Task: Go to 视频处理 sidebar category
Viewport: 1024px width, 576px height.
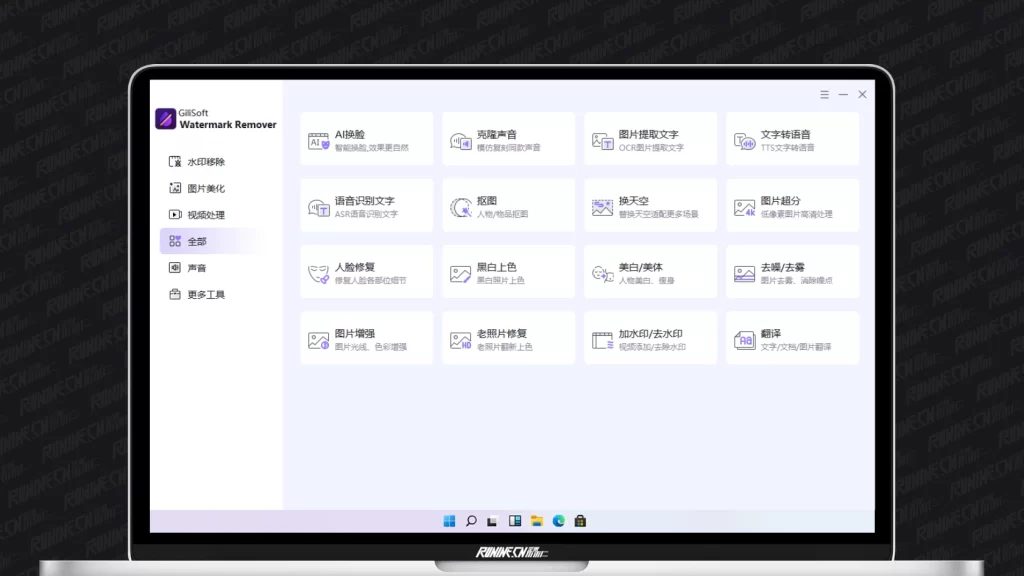Action: 205,215
